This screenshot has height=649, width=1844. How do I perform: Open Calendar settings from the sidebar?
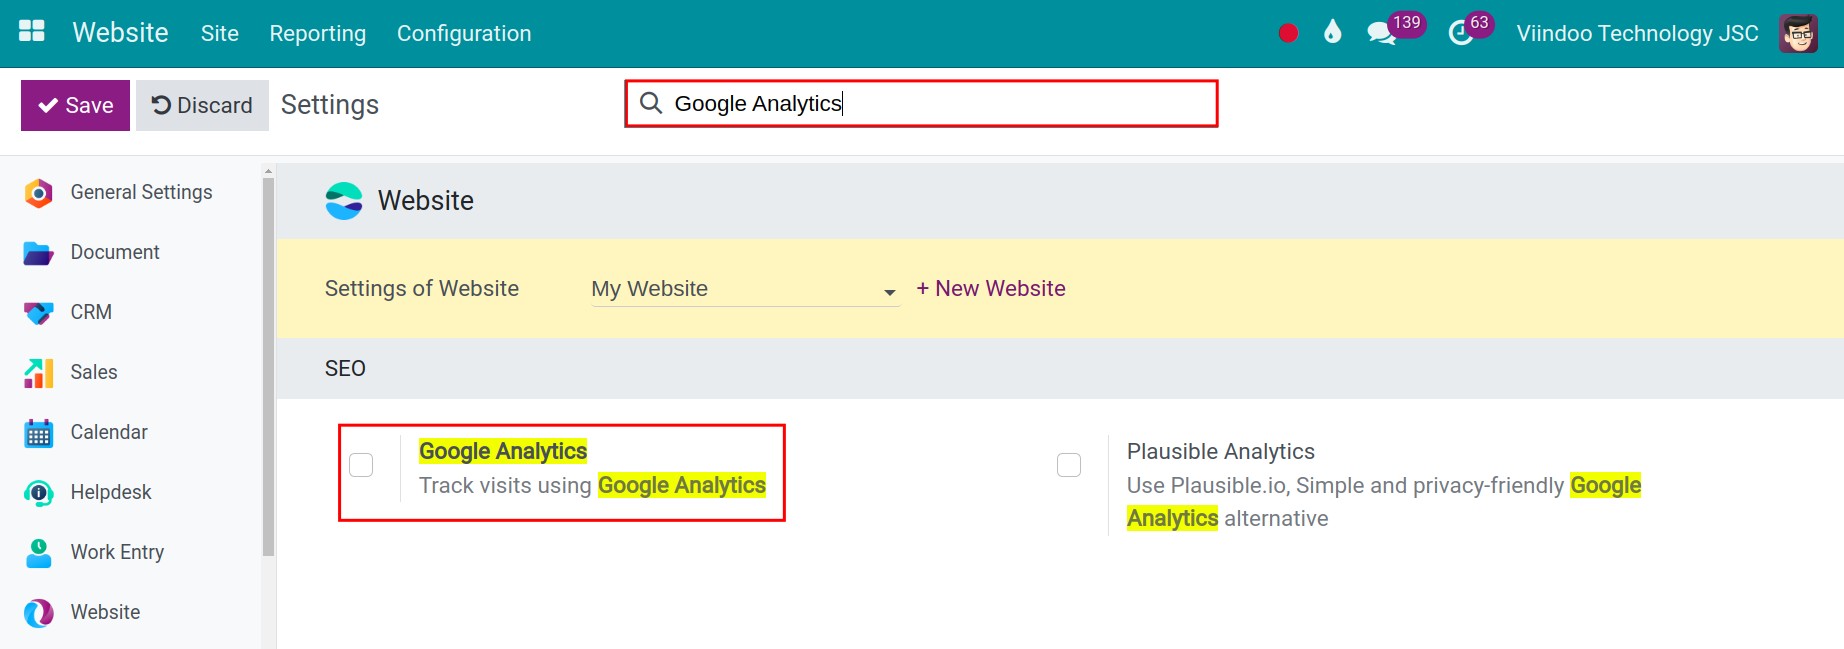[109, 432]
